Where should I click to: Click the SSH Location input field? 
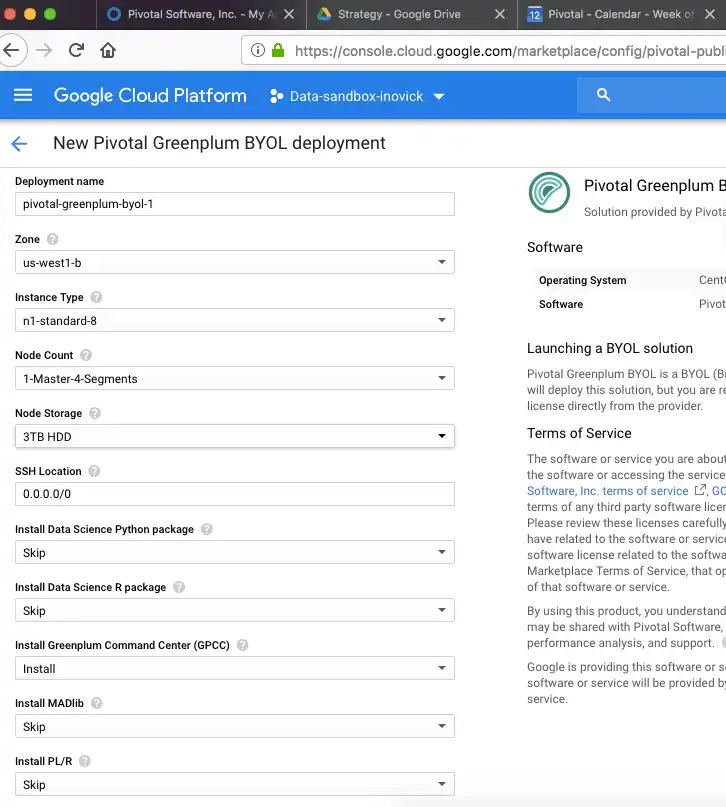point(235,494)
